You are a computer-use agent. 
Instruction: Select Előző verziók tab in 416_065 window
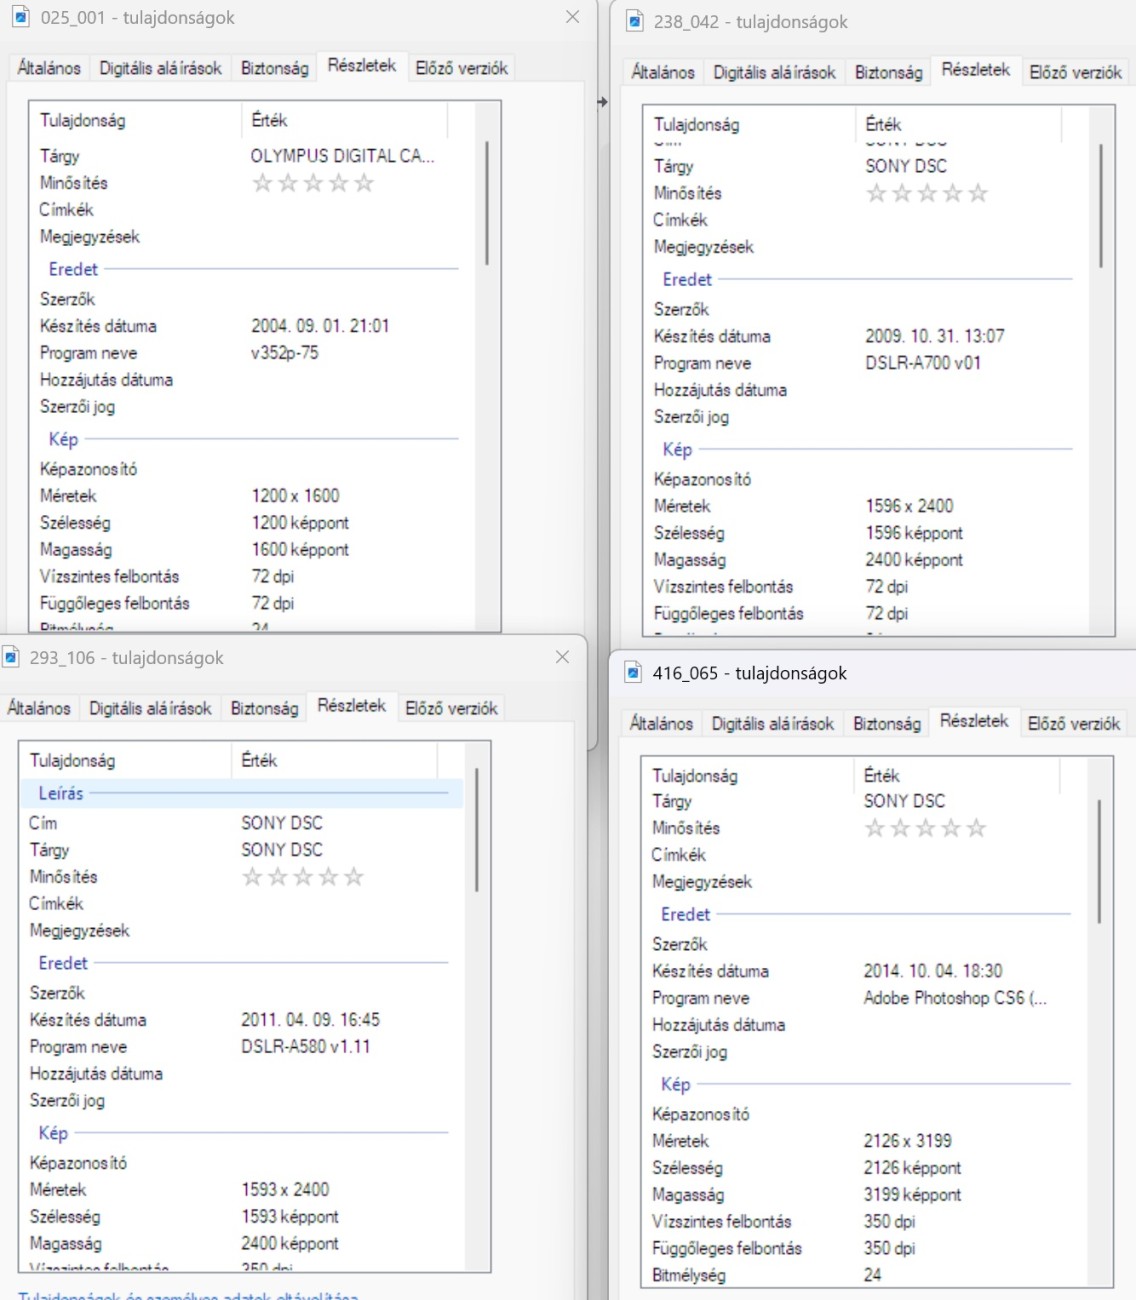tap(1073, 723)
